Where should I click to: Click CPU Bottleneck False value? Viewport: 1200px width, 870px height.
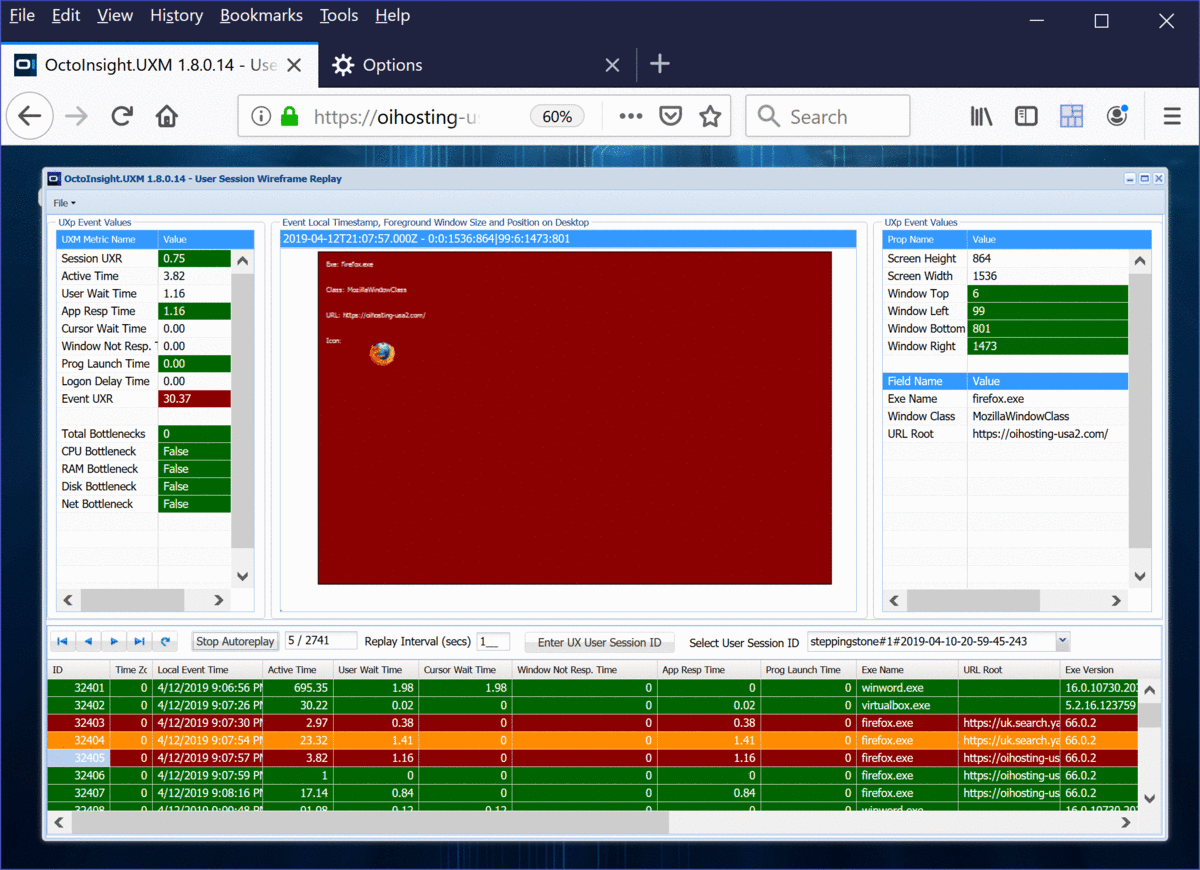pyautogui.click(x=194, y=451)
